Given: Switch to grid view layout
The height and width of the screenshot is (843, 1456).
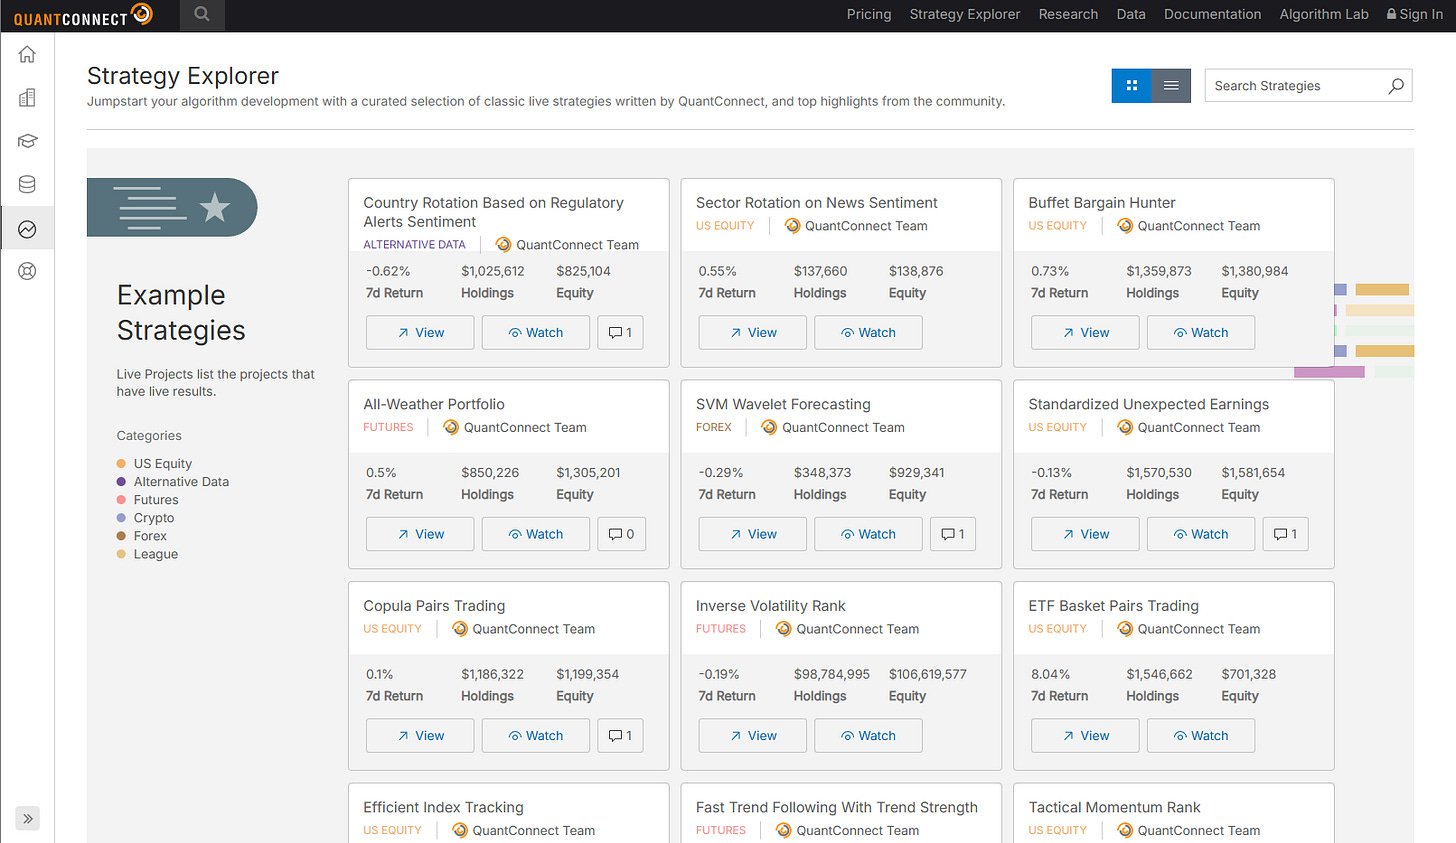Looking at the screenshot, I should tap(1131, 86).
